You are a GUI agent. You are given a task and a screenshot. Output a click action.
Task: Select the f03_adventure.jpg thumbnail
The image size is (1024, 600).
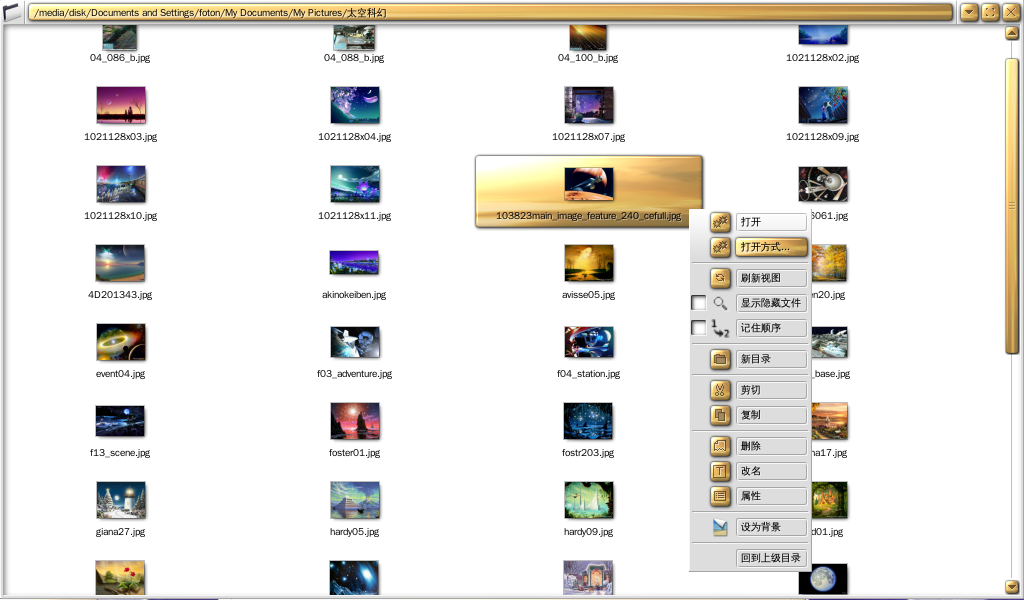coord(355,342)
